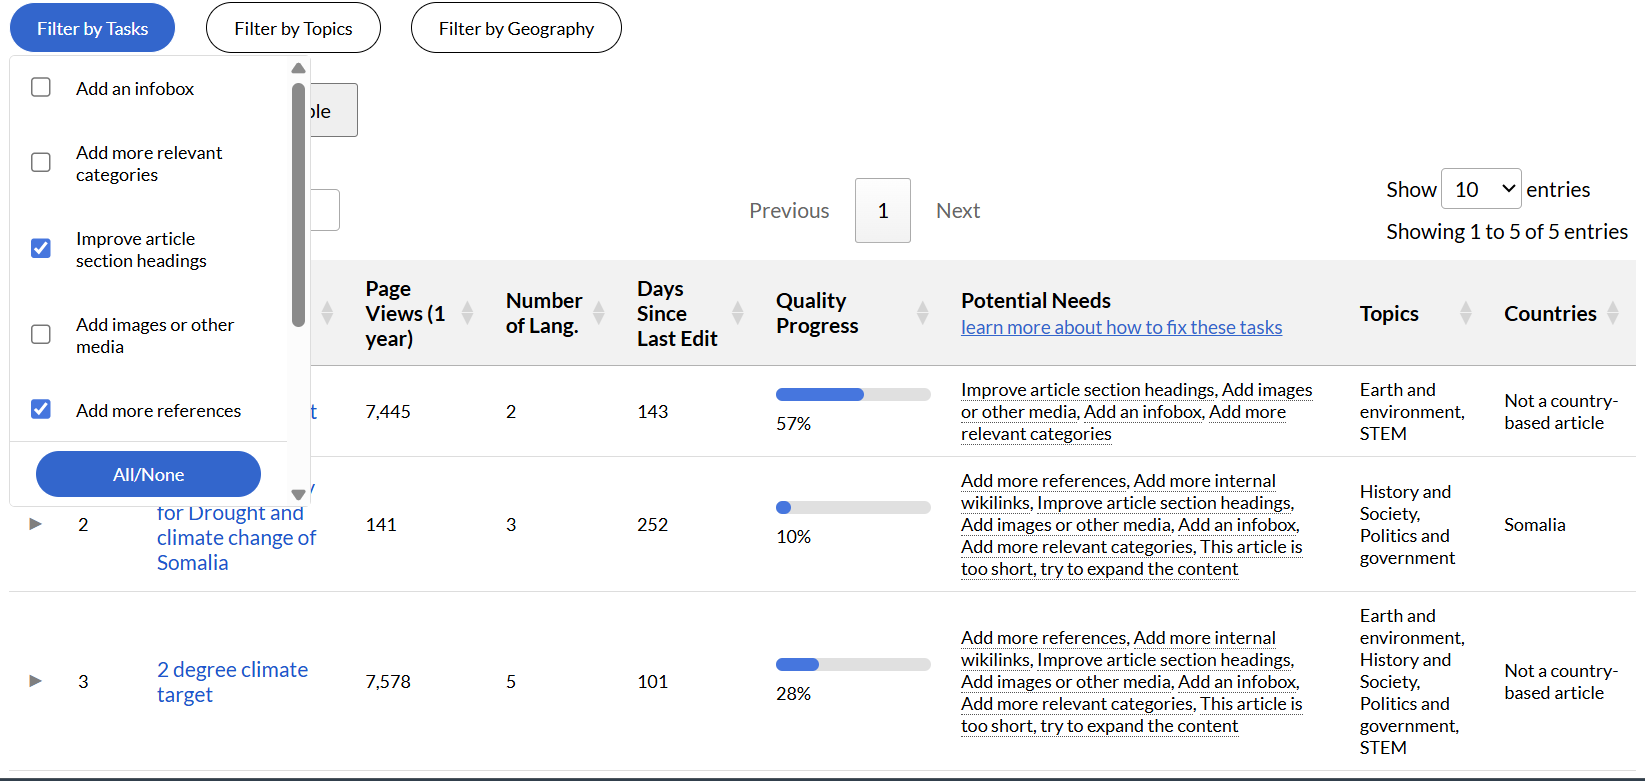
Task: Expand row 3 details triangle
Action: 36,681
